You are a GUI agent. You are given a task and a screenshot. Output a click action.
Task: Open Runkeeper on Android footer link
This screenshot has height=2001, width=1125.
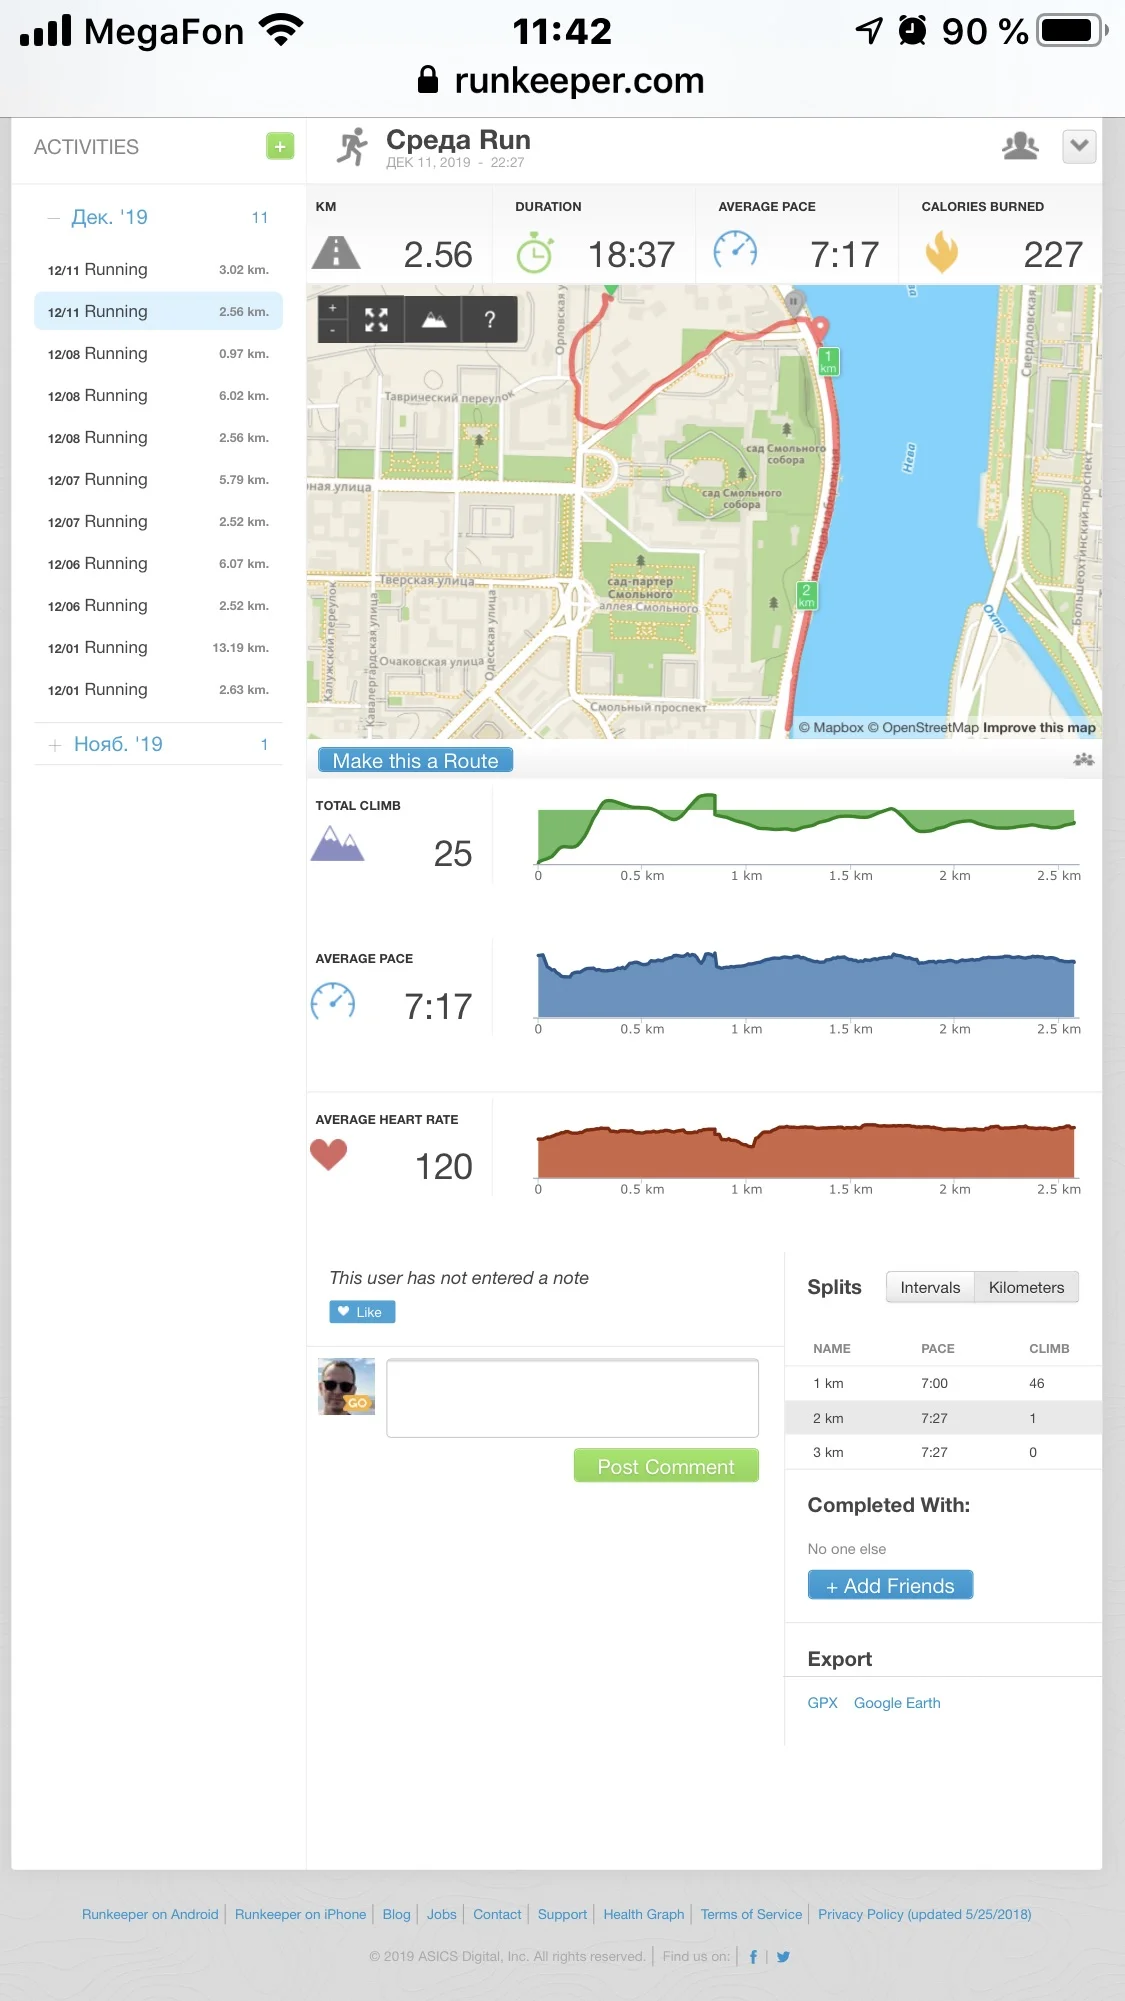(x=150, y=1914)
